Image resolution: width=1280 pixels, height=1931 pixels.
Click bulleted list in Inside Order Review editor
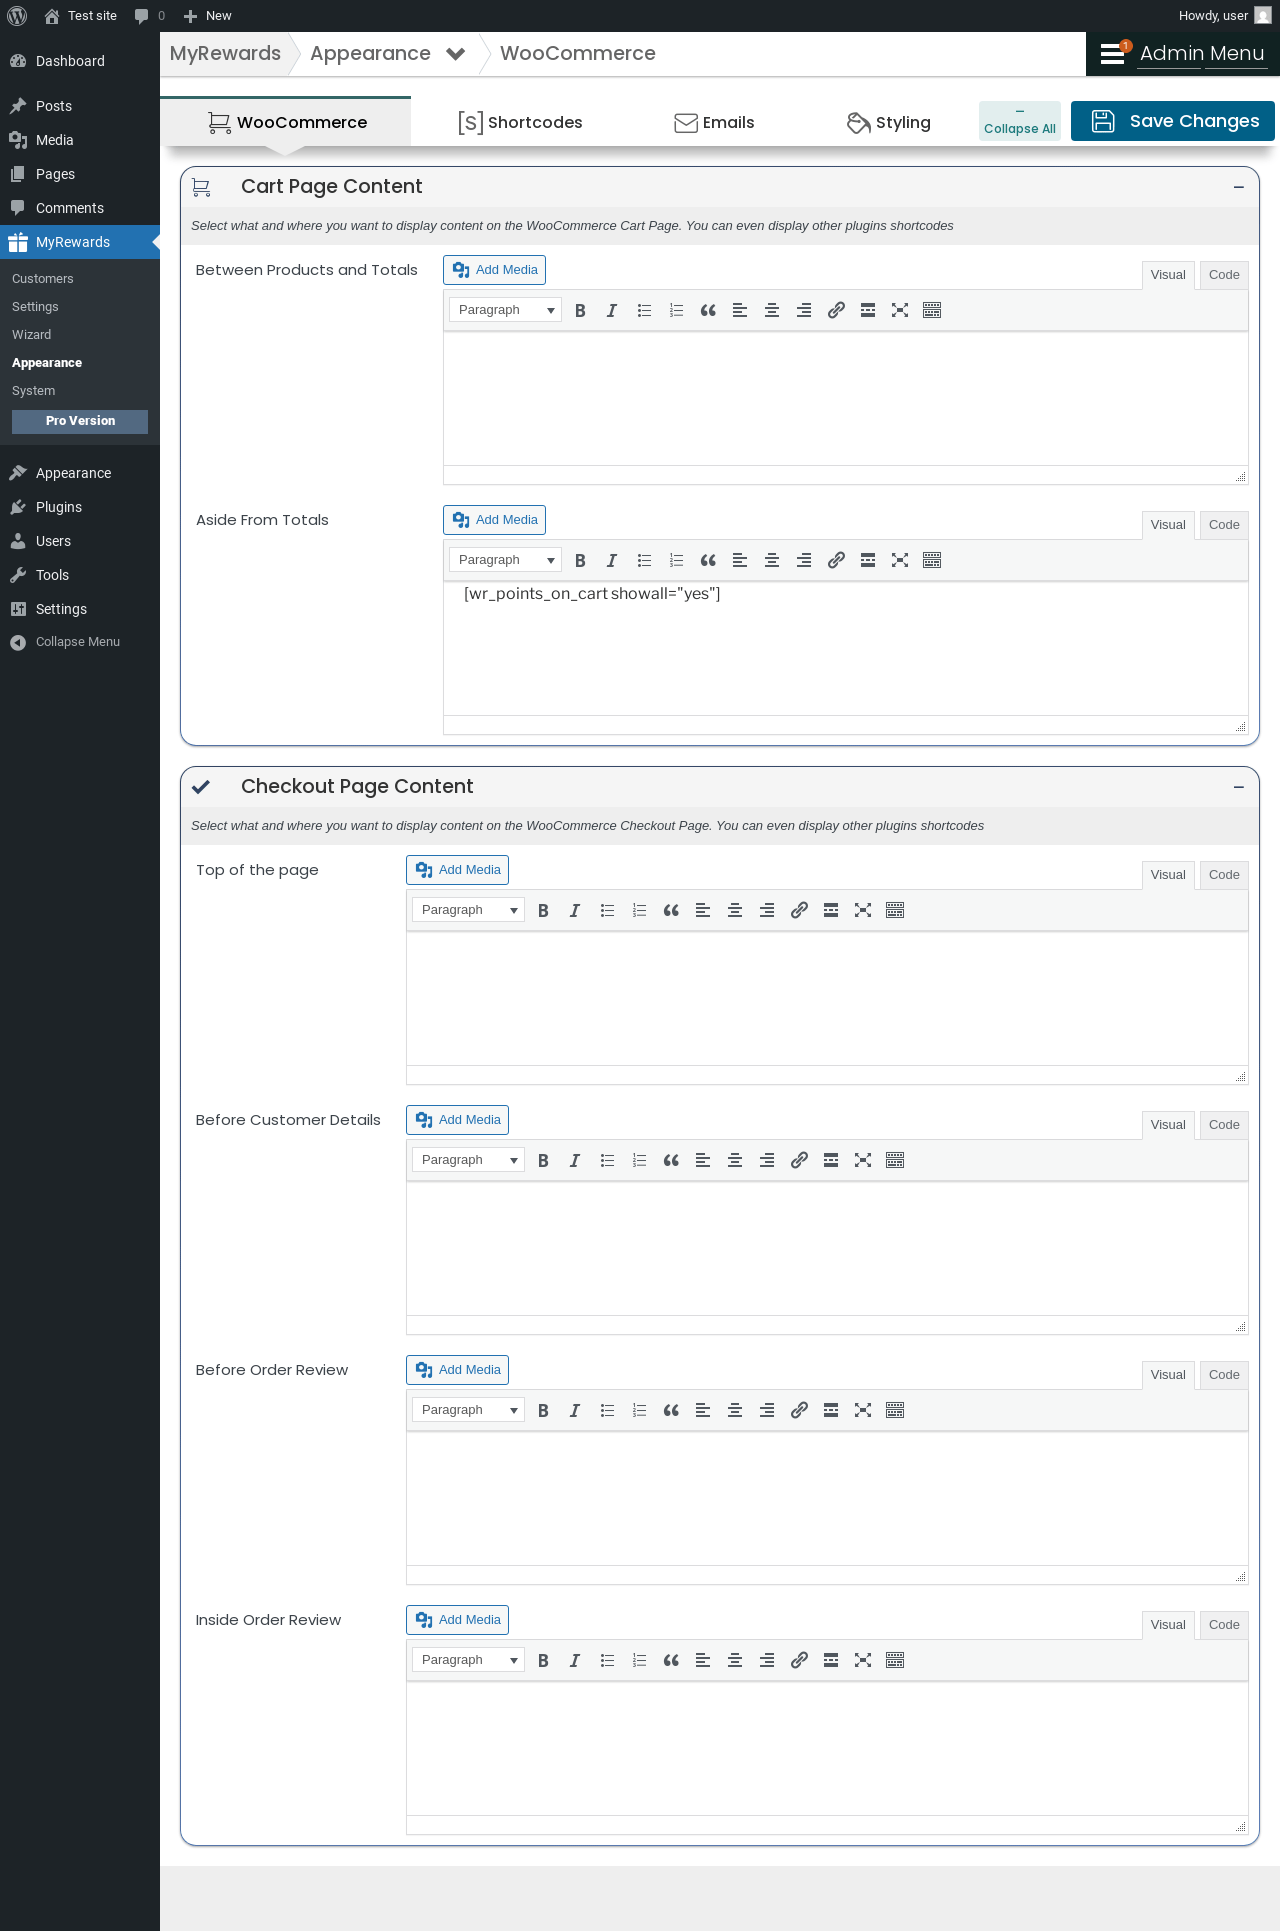[x=607, y=1660]
